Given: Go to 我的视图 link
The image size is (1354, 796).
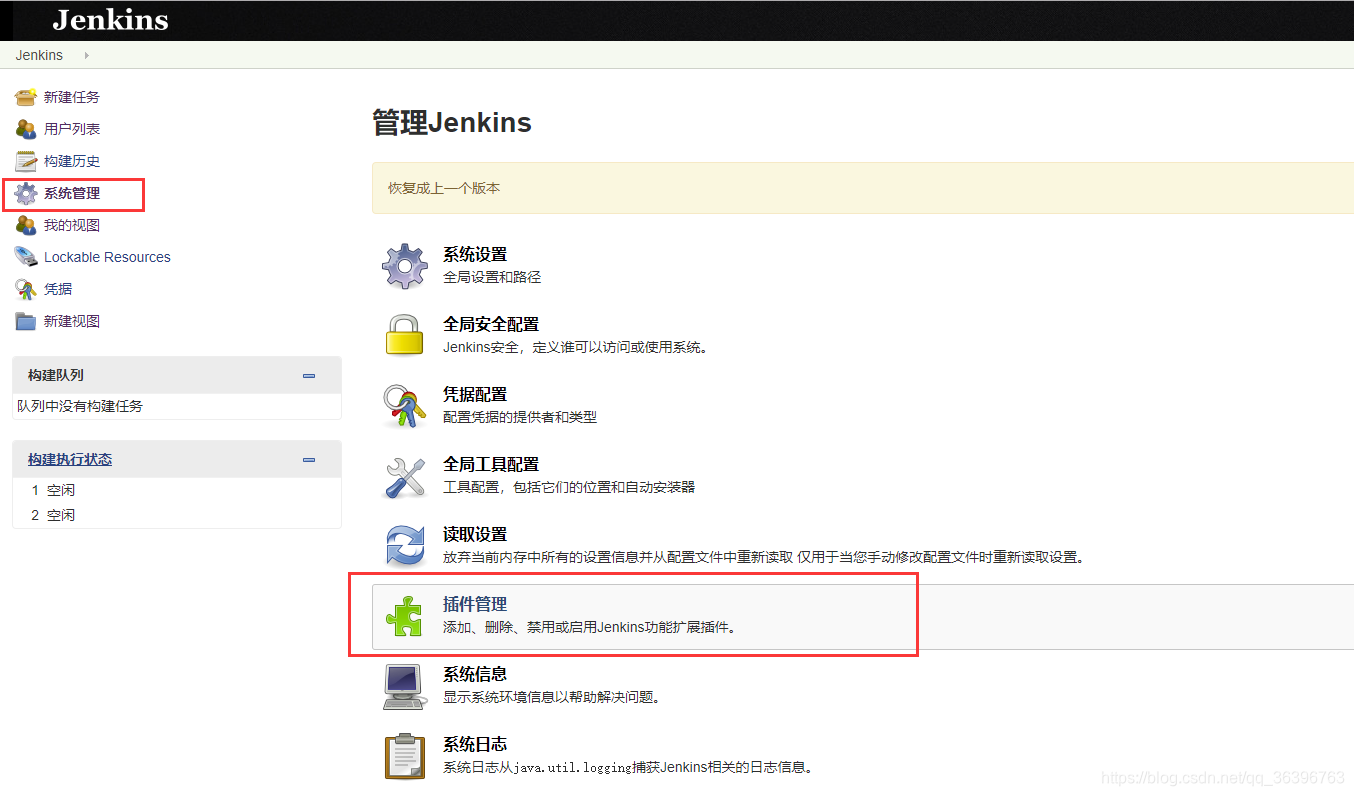Looking at the screenshot, I should point(72,225).
